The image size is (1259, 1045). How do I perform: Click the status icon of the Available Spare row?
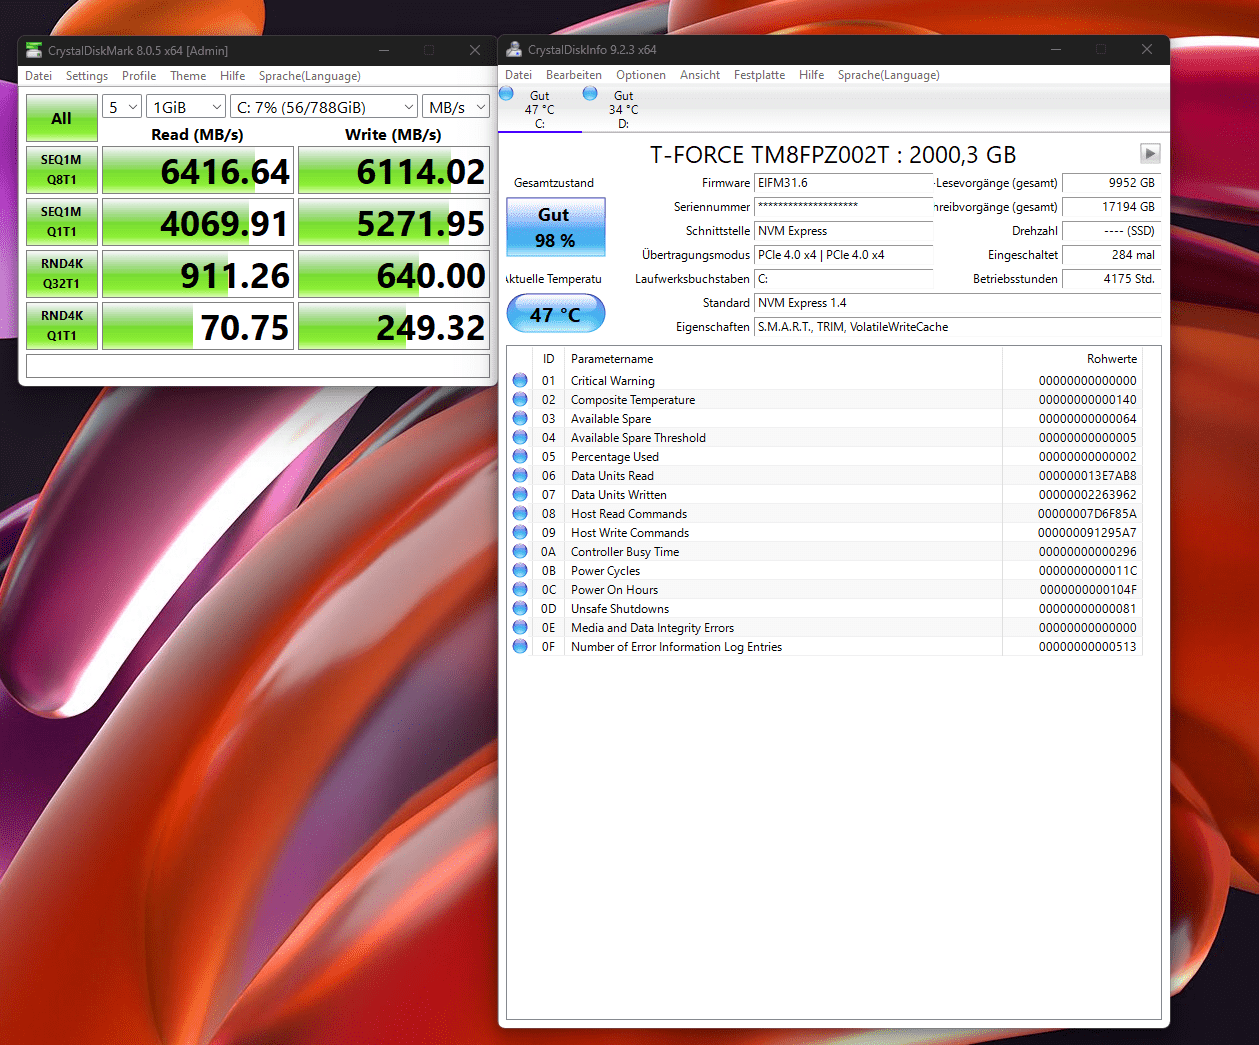(x=520, y=418)
